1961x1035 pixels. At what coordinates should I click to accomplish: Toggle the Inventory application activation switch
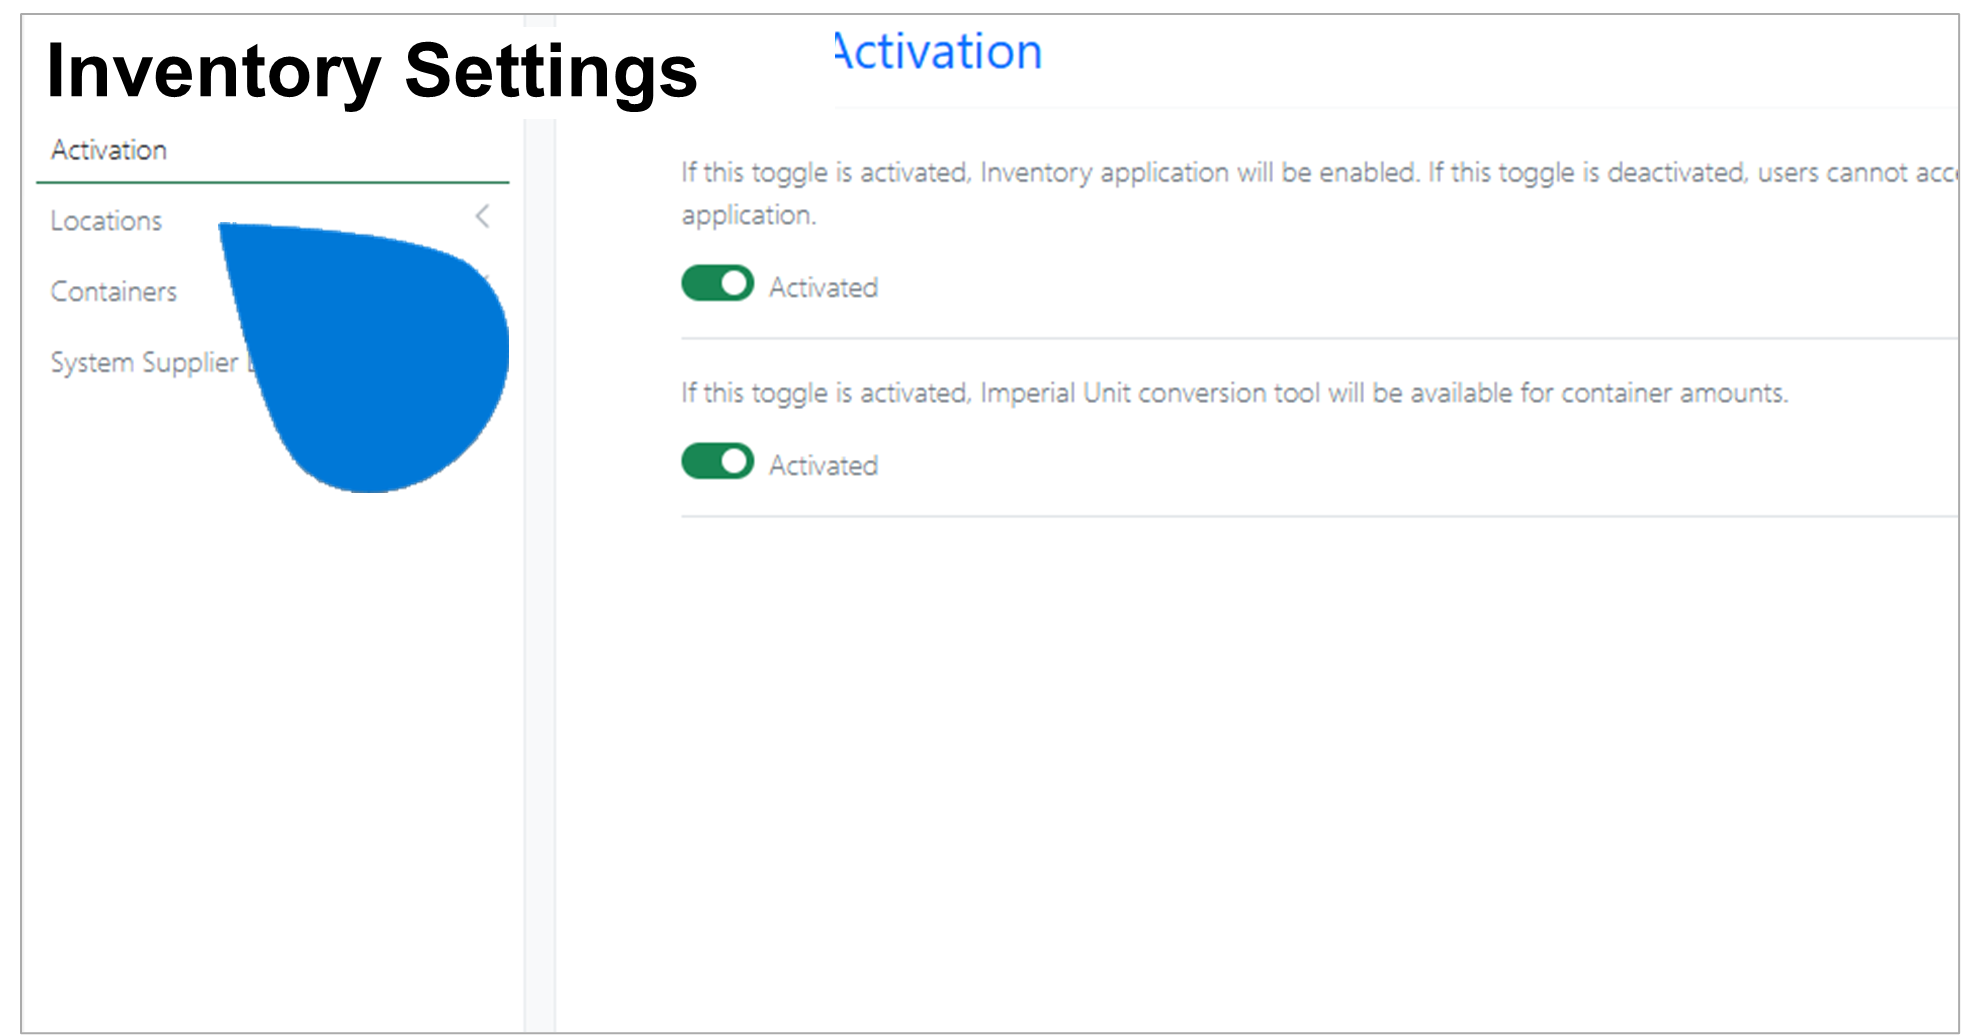point(718,284)
